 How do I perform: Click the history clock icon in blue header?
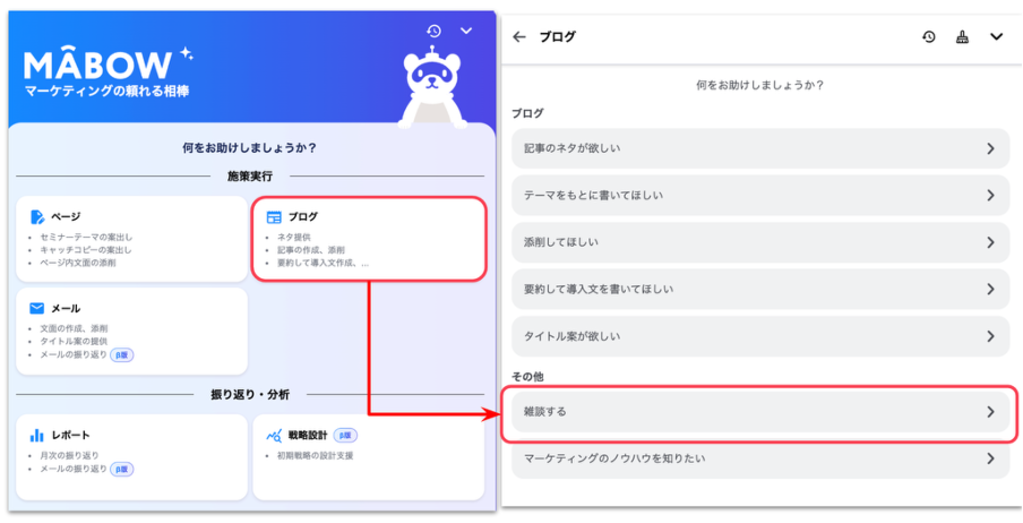pyautogui.click(x=433, y=31)
